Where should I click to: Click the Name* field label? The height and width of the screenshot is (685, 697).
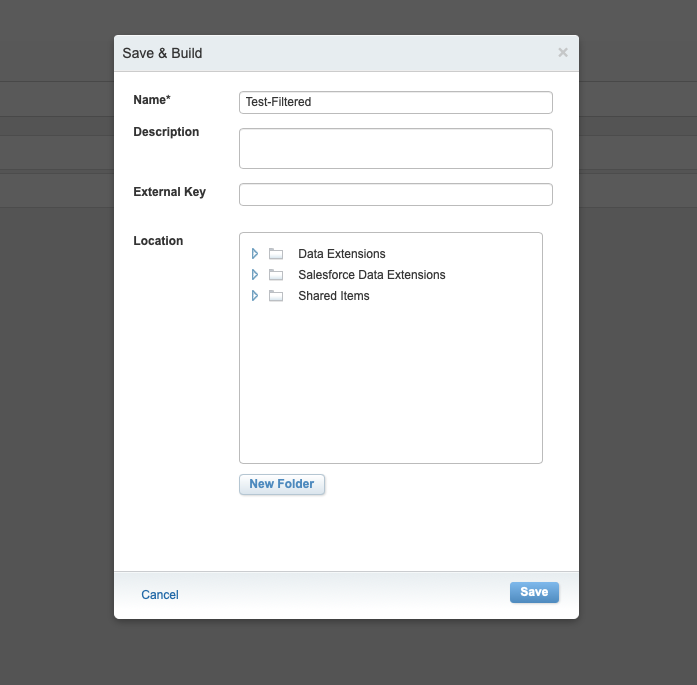pyautogui.click(x=152, y=100)
